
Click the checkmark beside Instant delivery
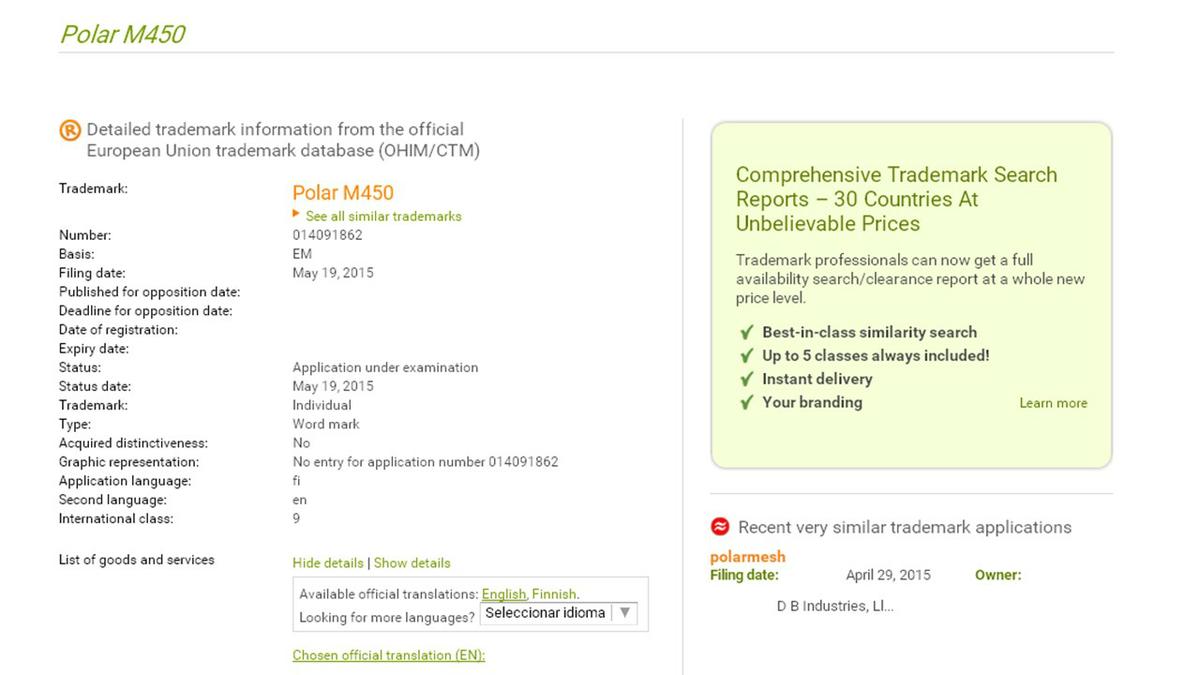coord(746,379)
